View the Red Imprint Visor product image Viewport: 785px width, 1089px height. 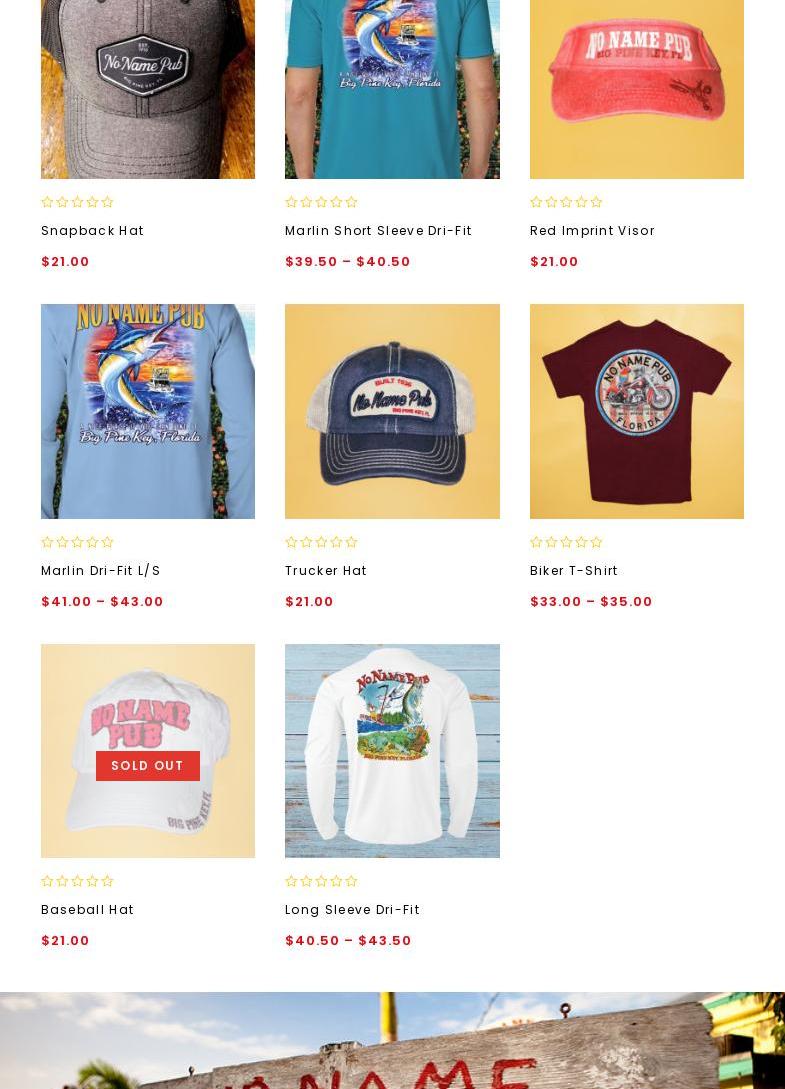[x=636, y=89]
